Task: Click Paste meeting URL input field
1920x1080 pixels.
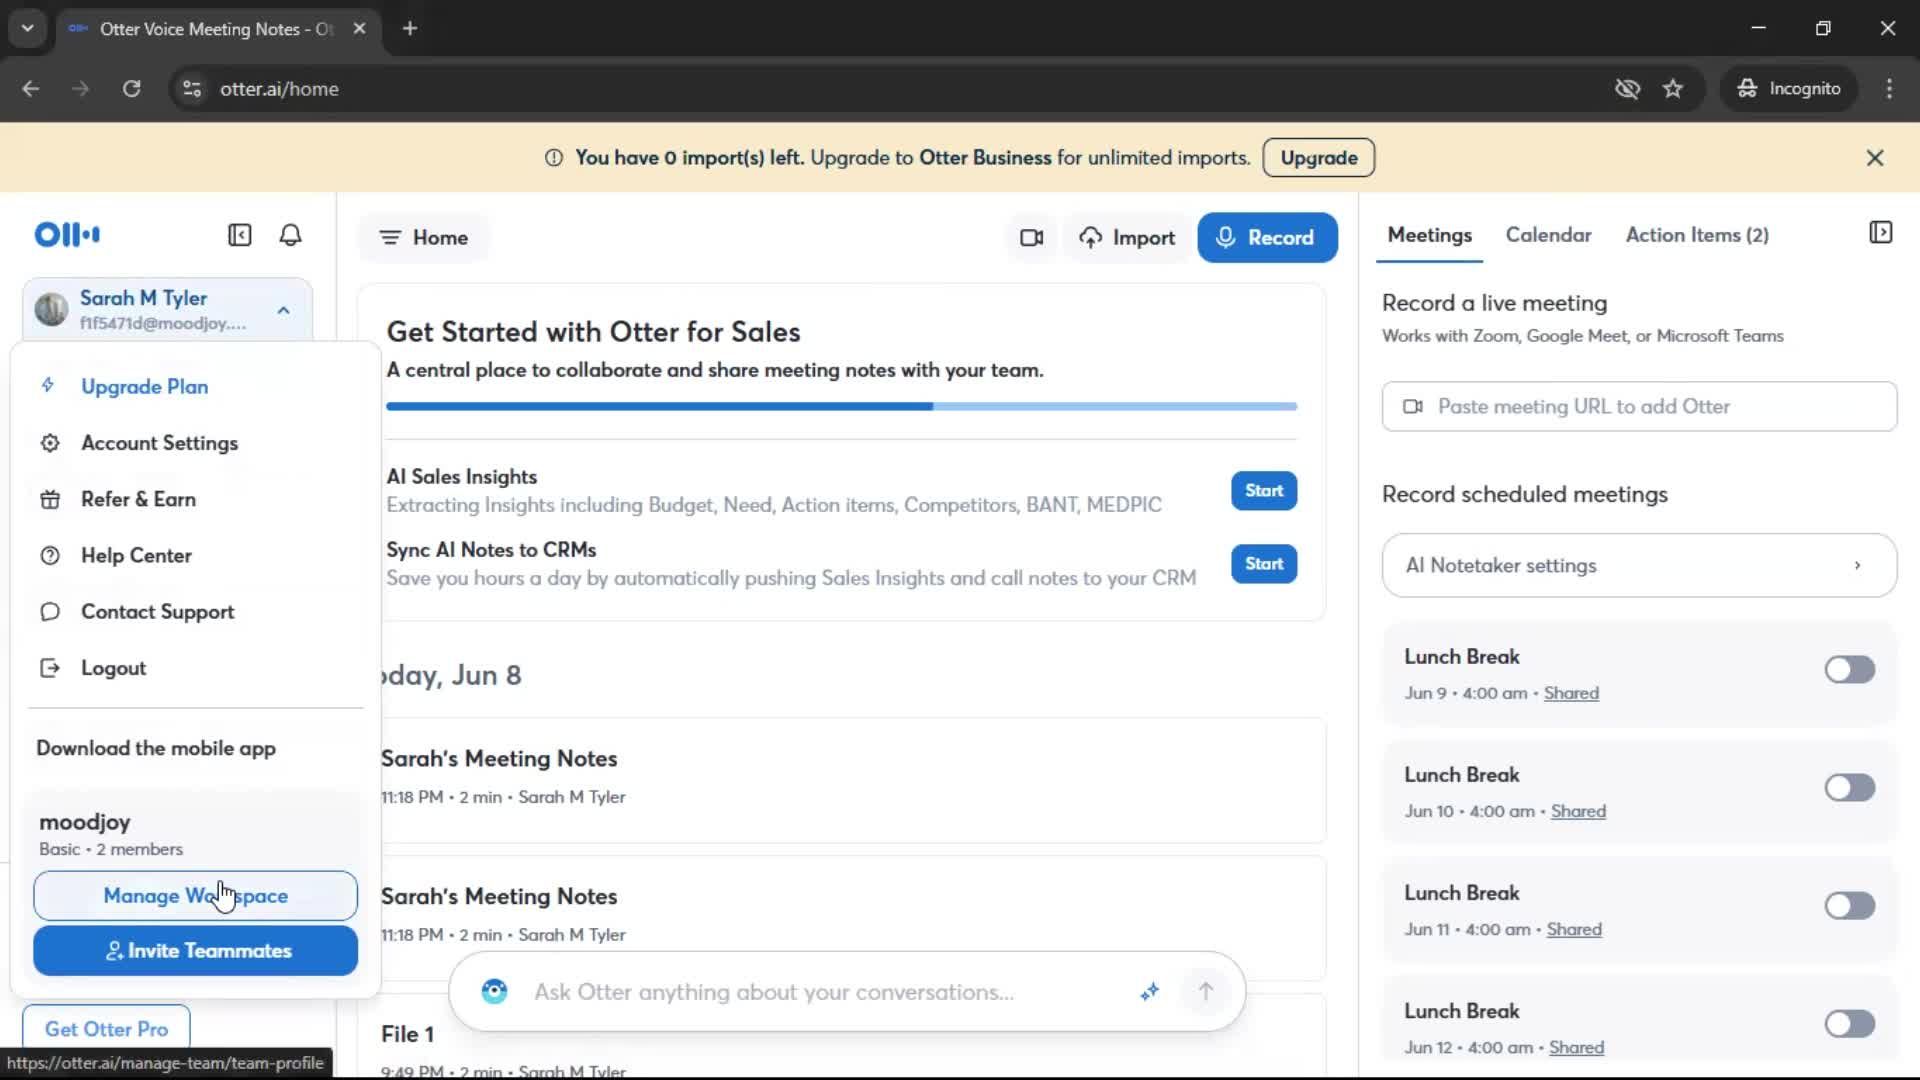Action: pos(1639,407)
